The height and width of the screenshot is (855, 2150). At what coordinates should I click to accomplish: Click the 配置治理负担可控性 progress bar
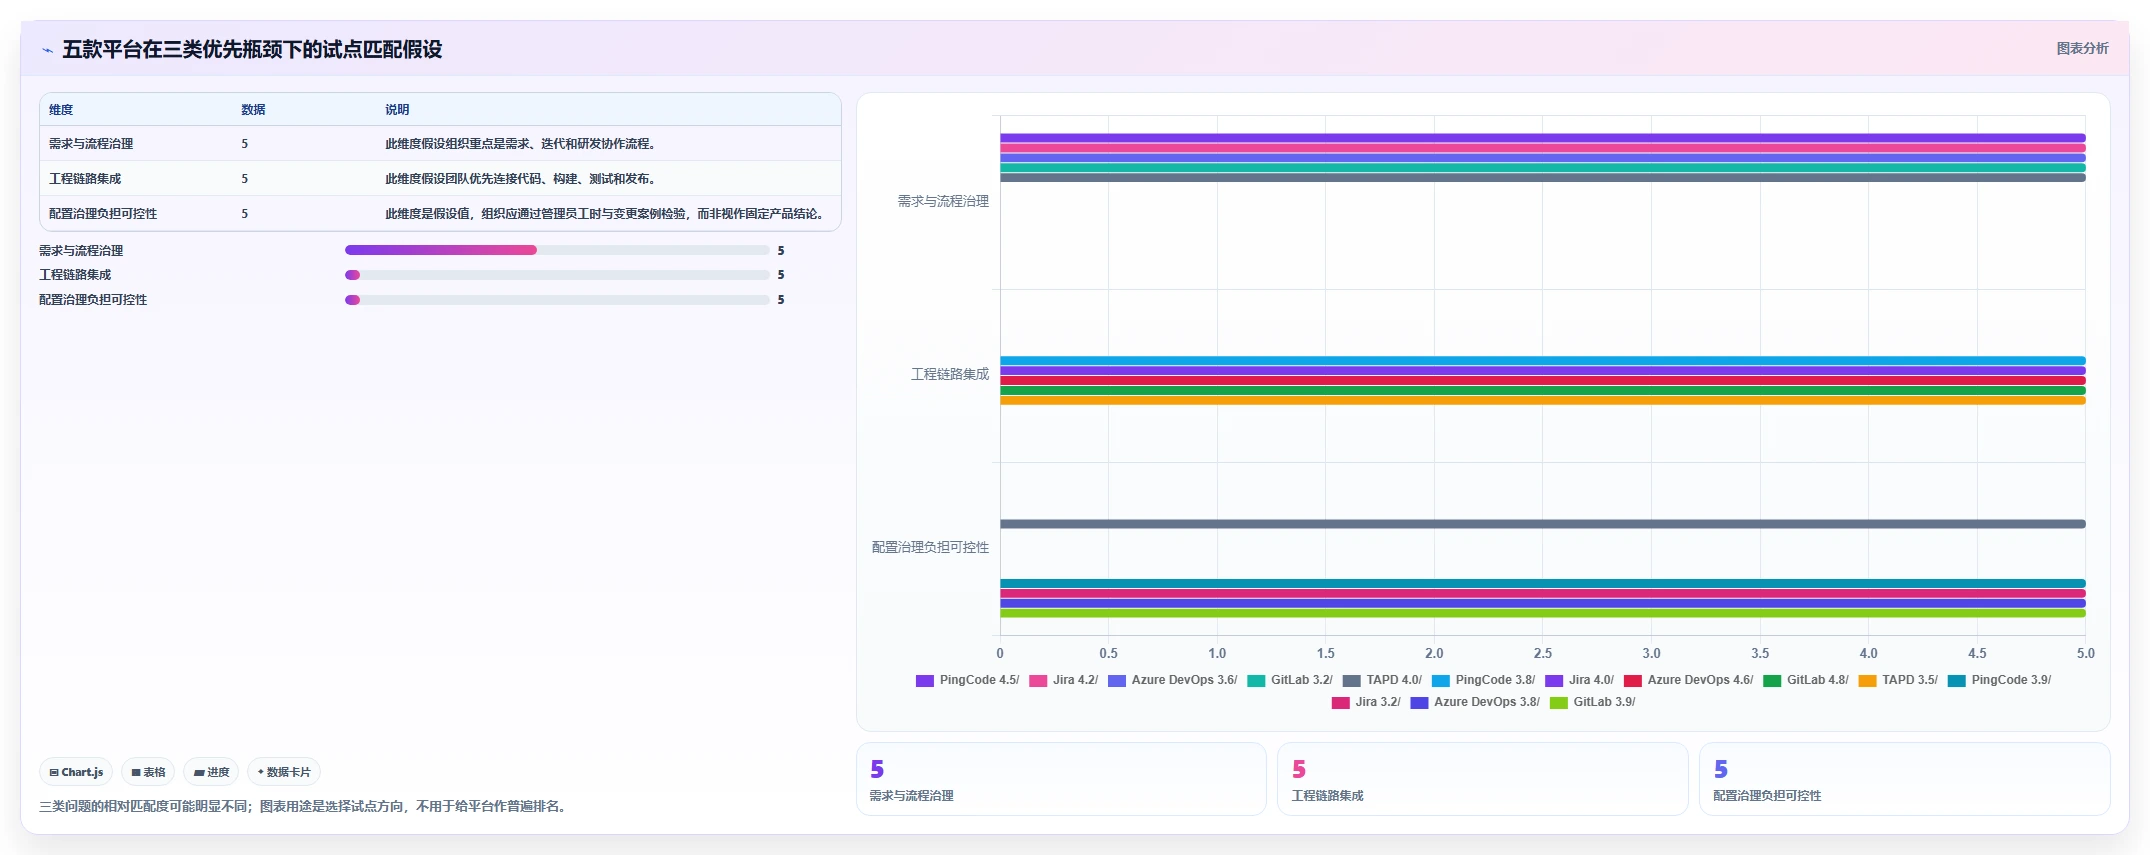[x=557, y=300]
